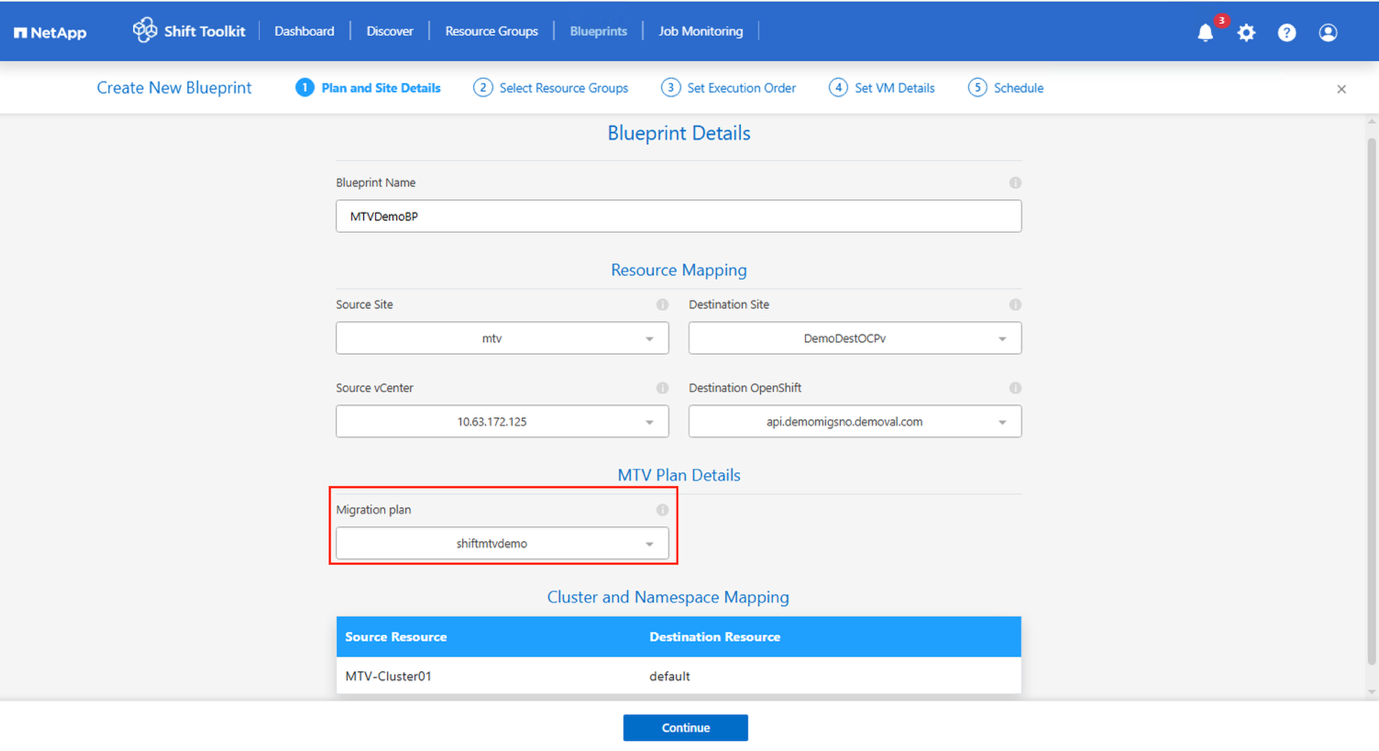1379x751 pixels.
Task: Click the Blueprint Name input field
Action: (x=678, y=216)
